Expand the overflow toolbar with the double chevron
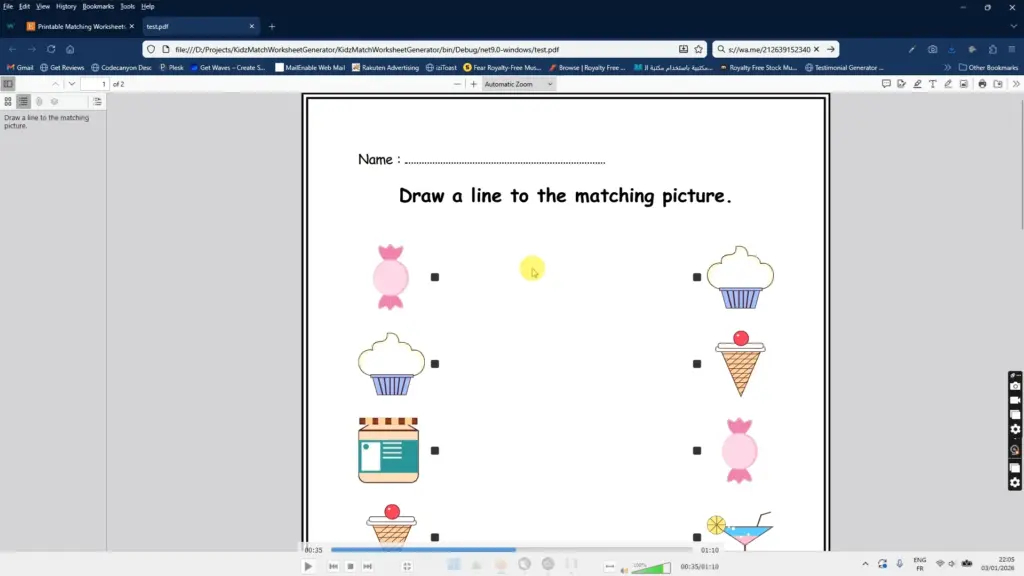This screenshot has height=576, width=1024. click(1014, 84)
